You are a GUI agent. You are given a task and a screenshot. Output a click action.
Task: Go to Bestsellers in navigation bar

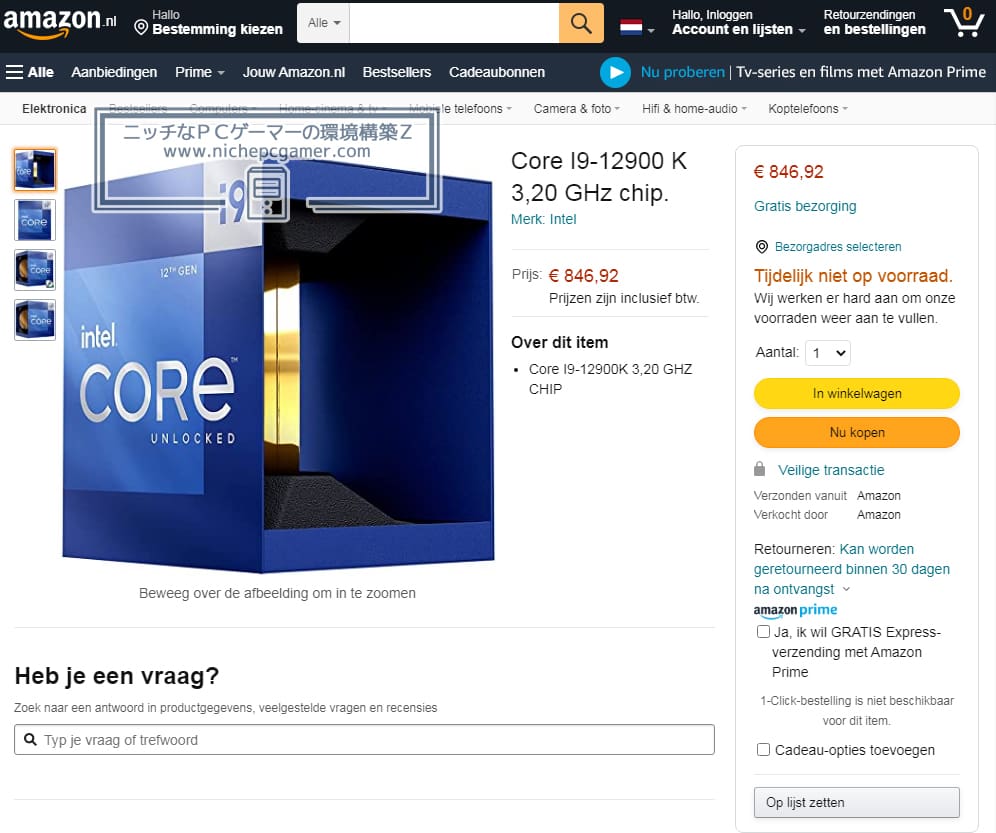(x=397, y=72)
